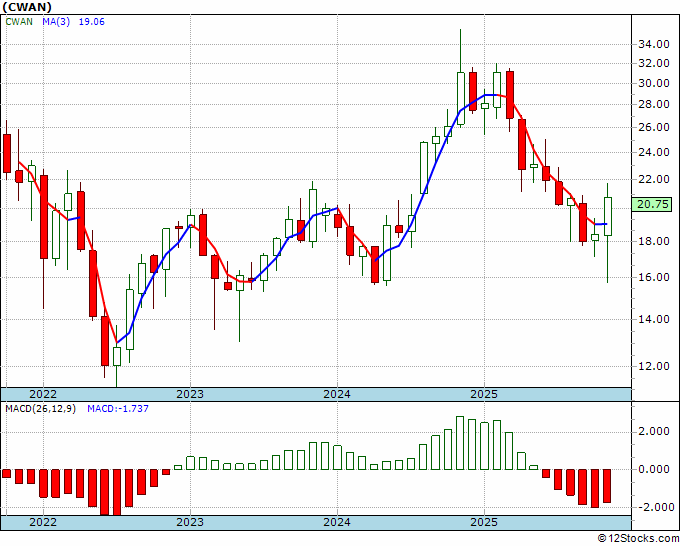Click the 19.06 moving average value
The image size is (680, 546).
coord(92,22)
